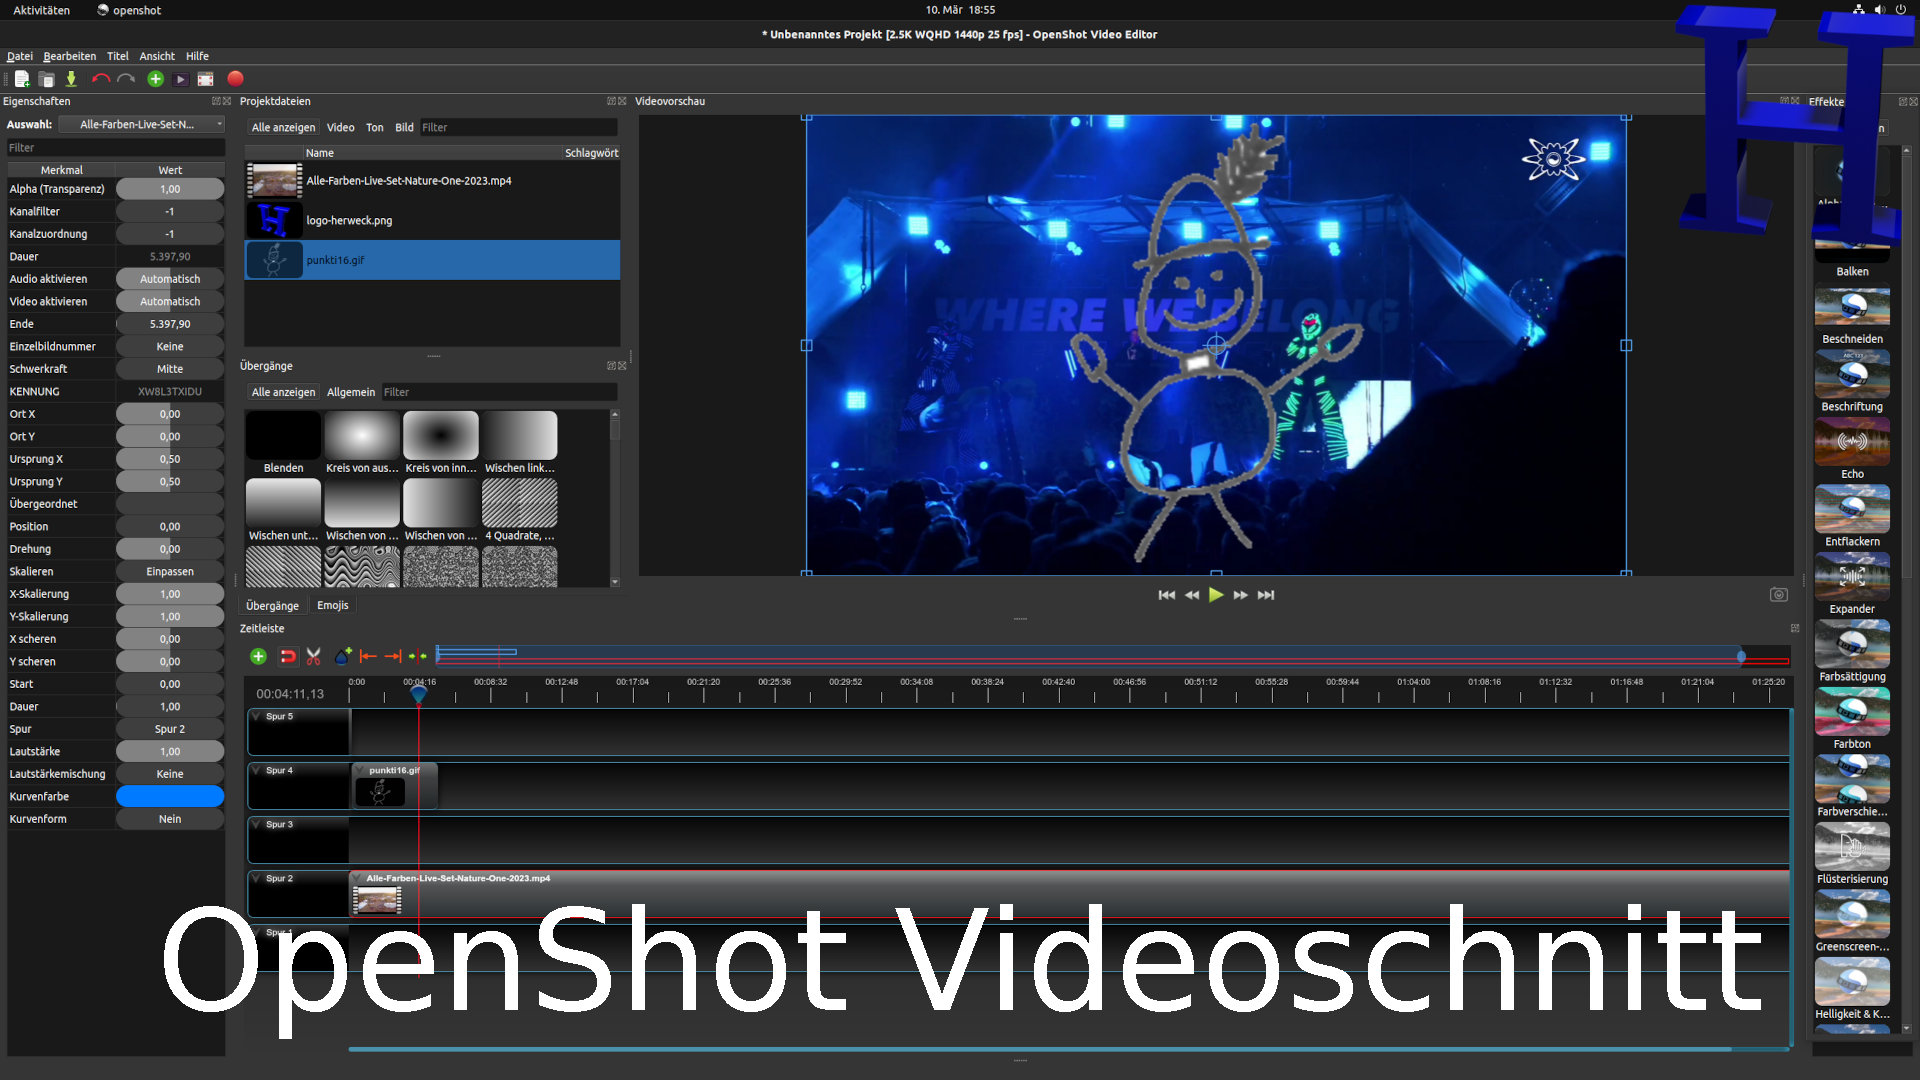Image resolution: width=1920 pixels, height=1080 pixels.
Task: Select the Kreis von innen transition
Action: pos(441,443)
